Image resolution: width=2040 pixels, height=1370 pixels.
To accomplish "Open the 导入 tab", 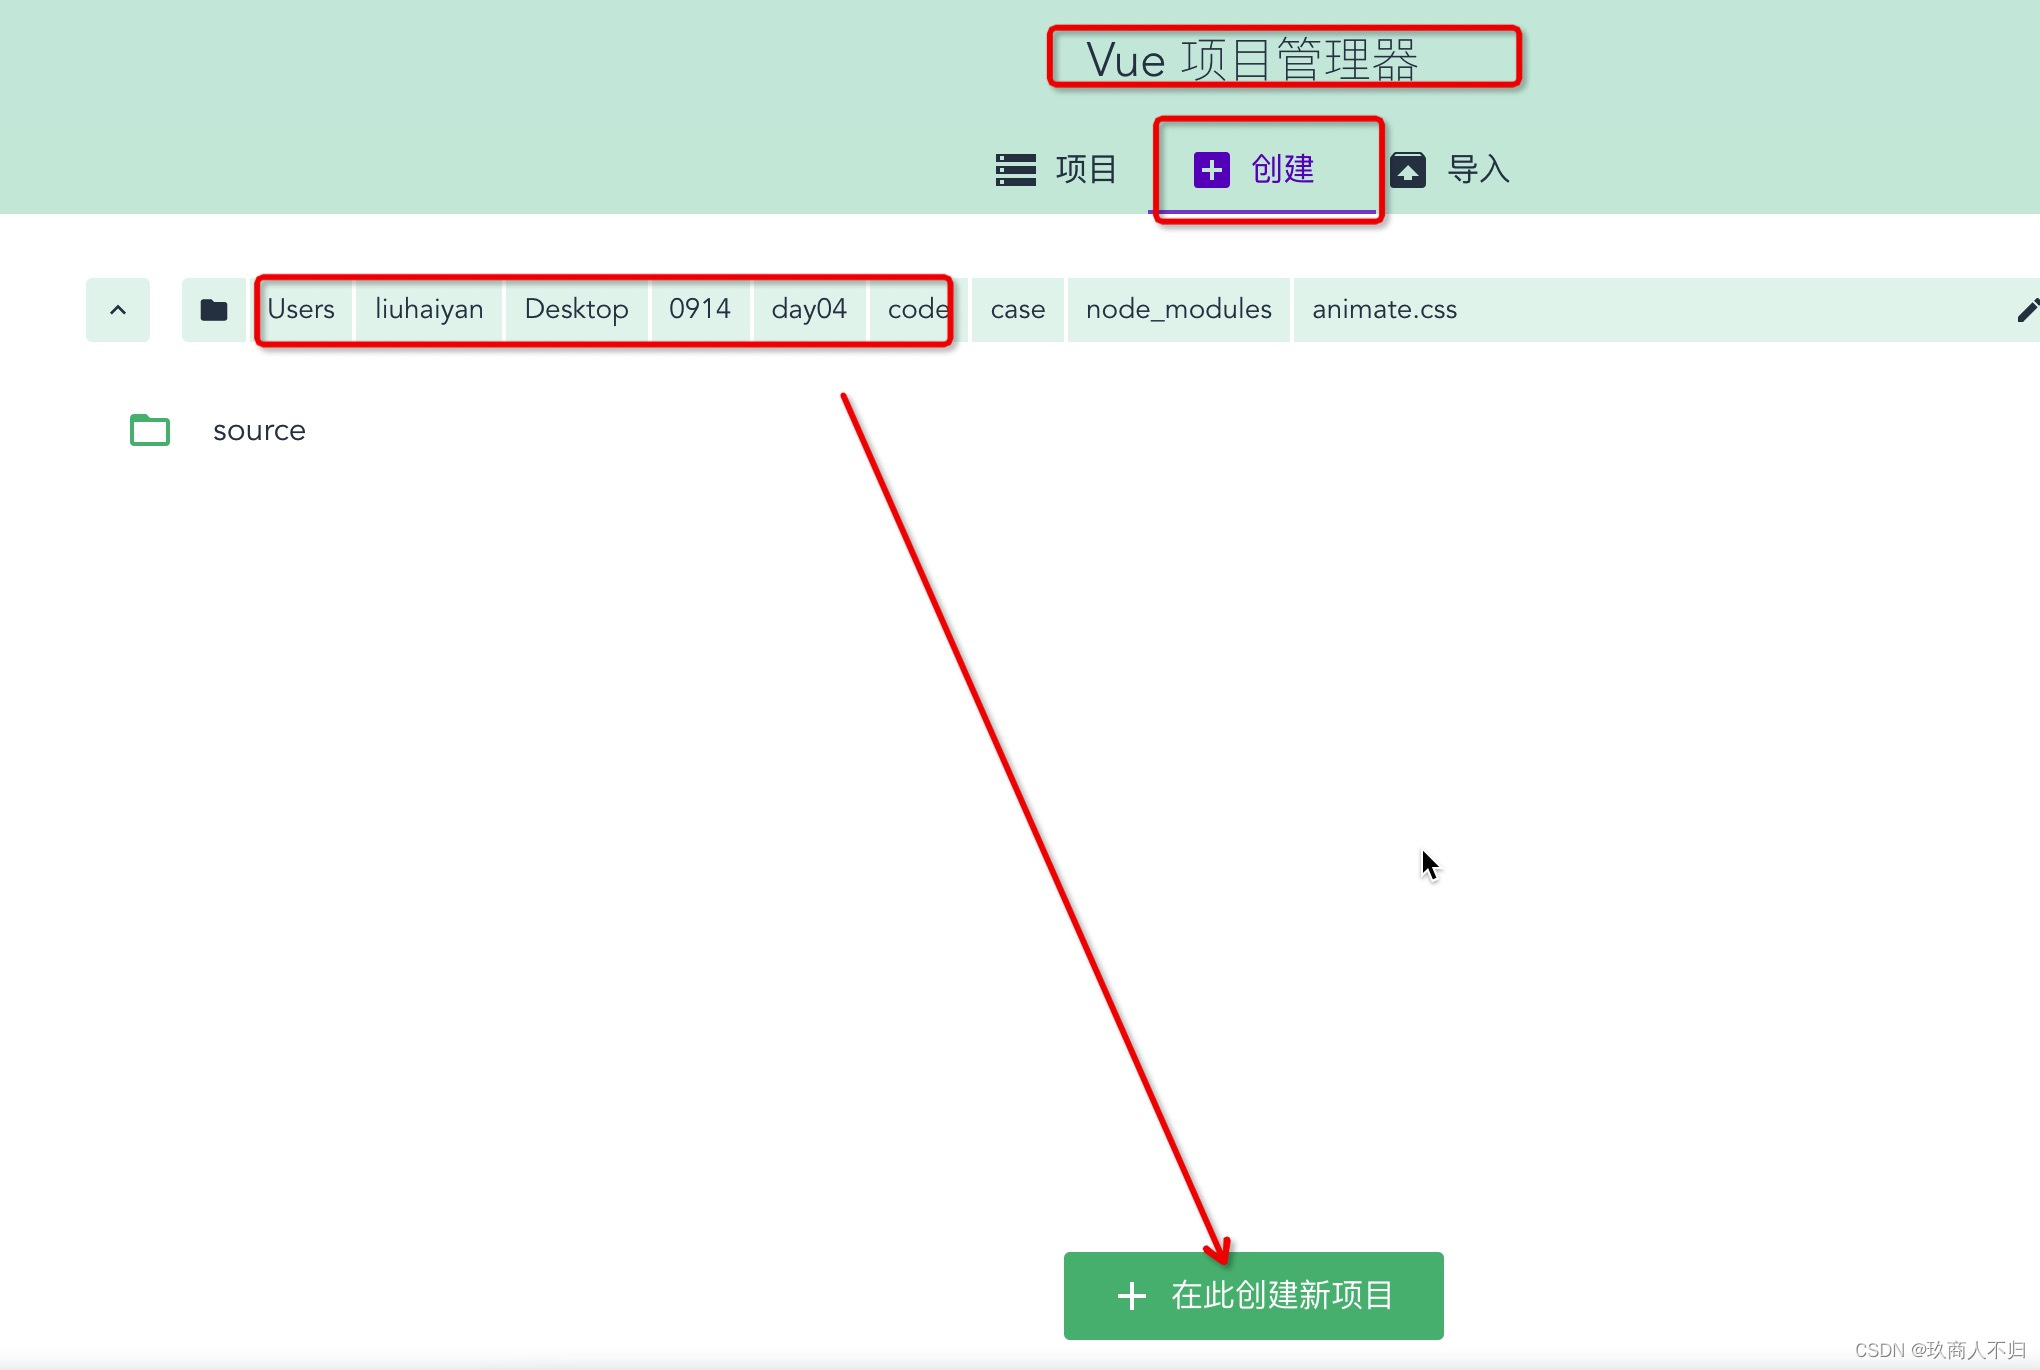I will click(x=1478, y=169).
